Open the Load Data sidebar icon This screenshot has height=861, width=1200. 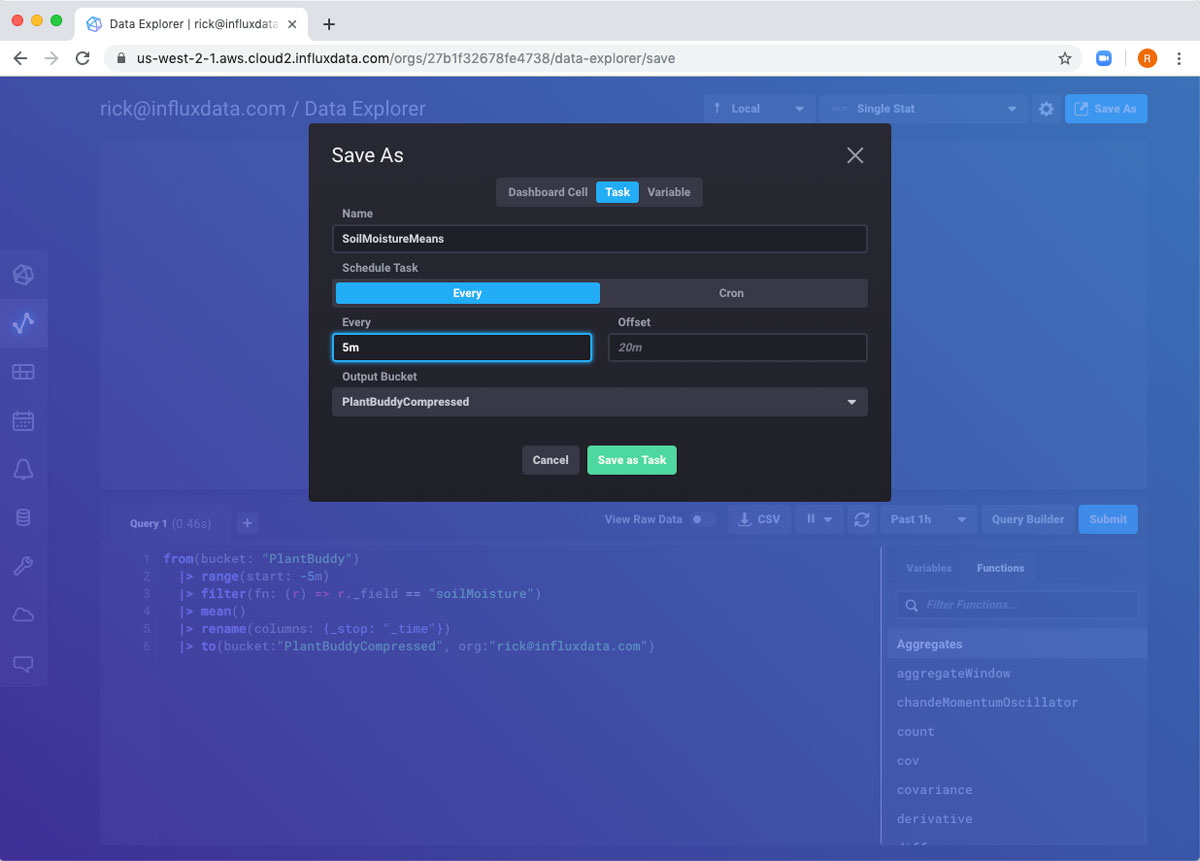point(23,518)
